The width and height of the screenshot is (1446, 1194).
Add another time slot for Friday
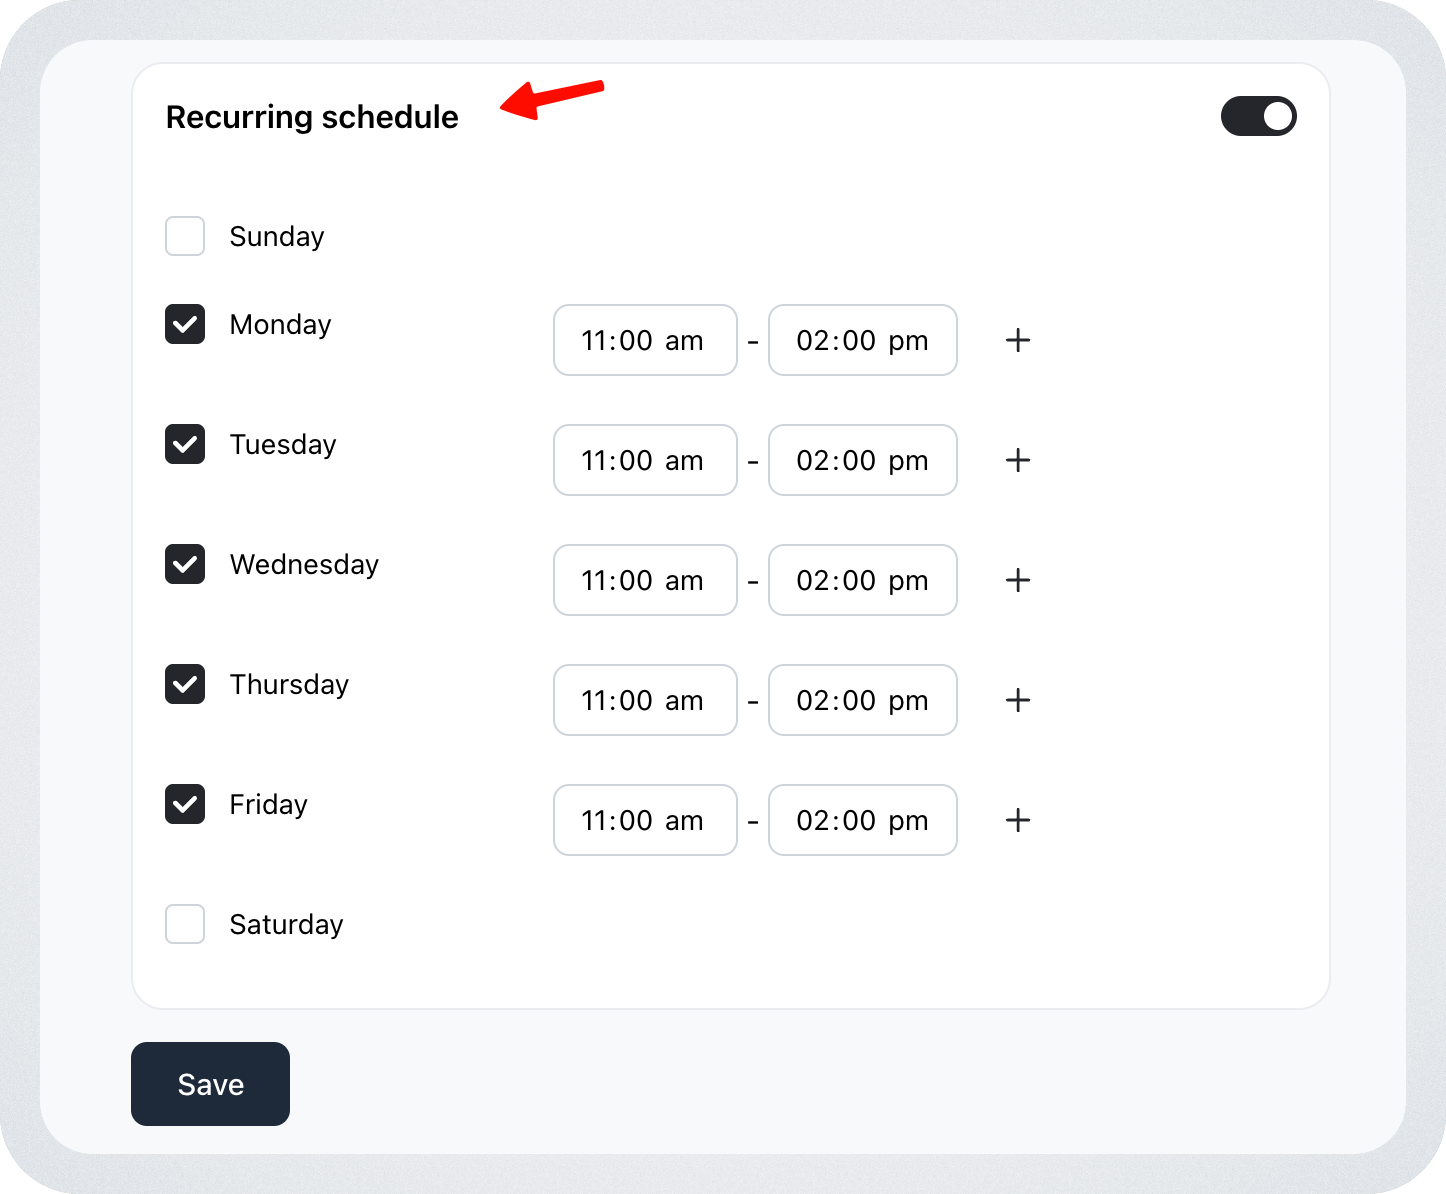[1018, 820]
